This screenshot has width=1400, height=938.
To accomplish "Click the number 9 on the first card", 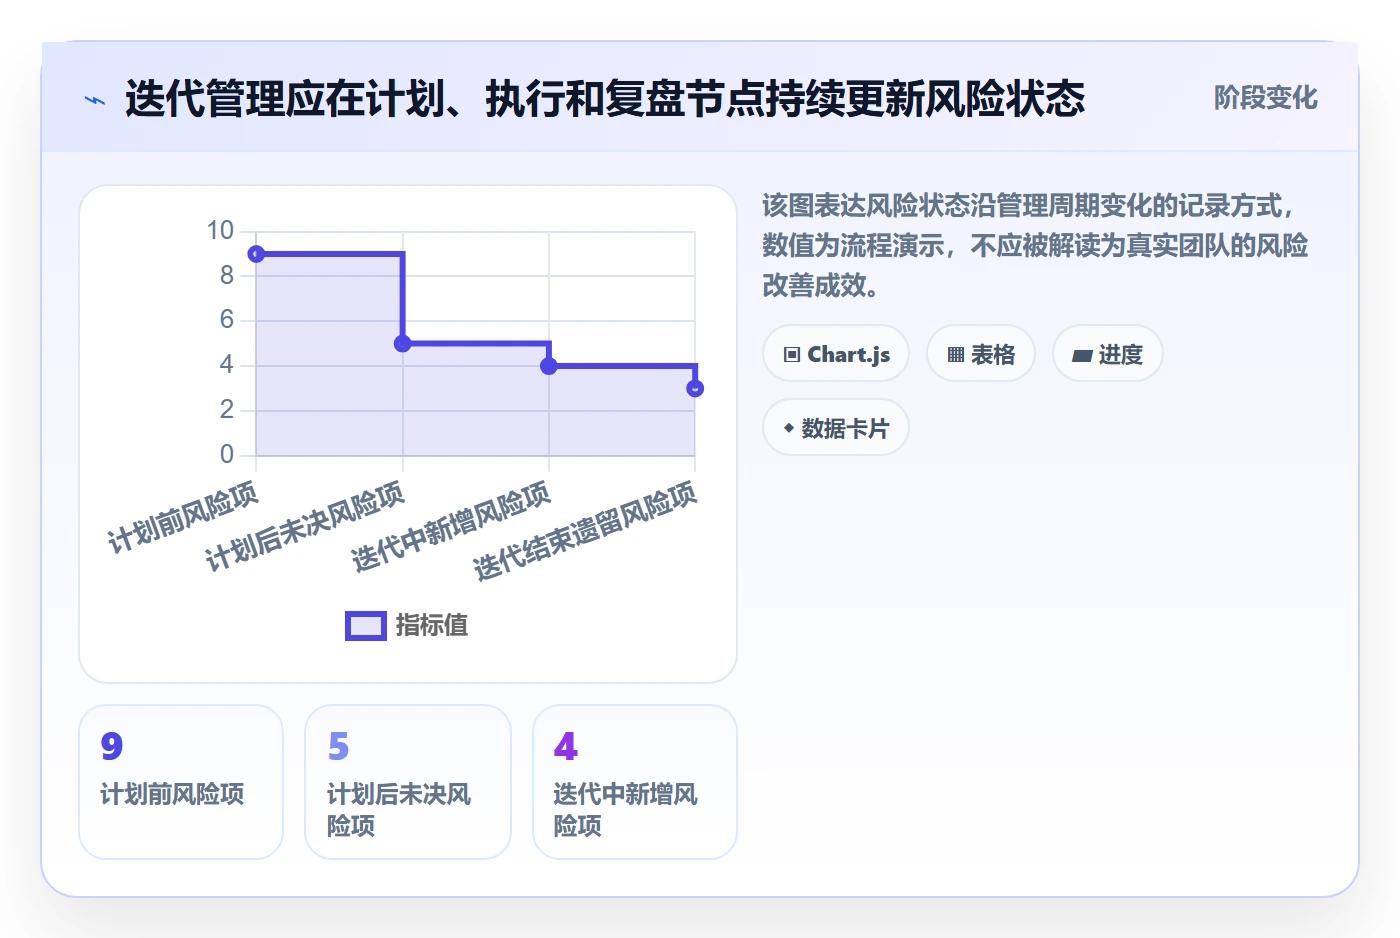I will coord(112,746).
